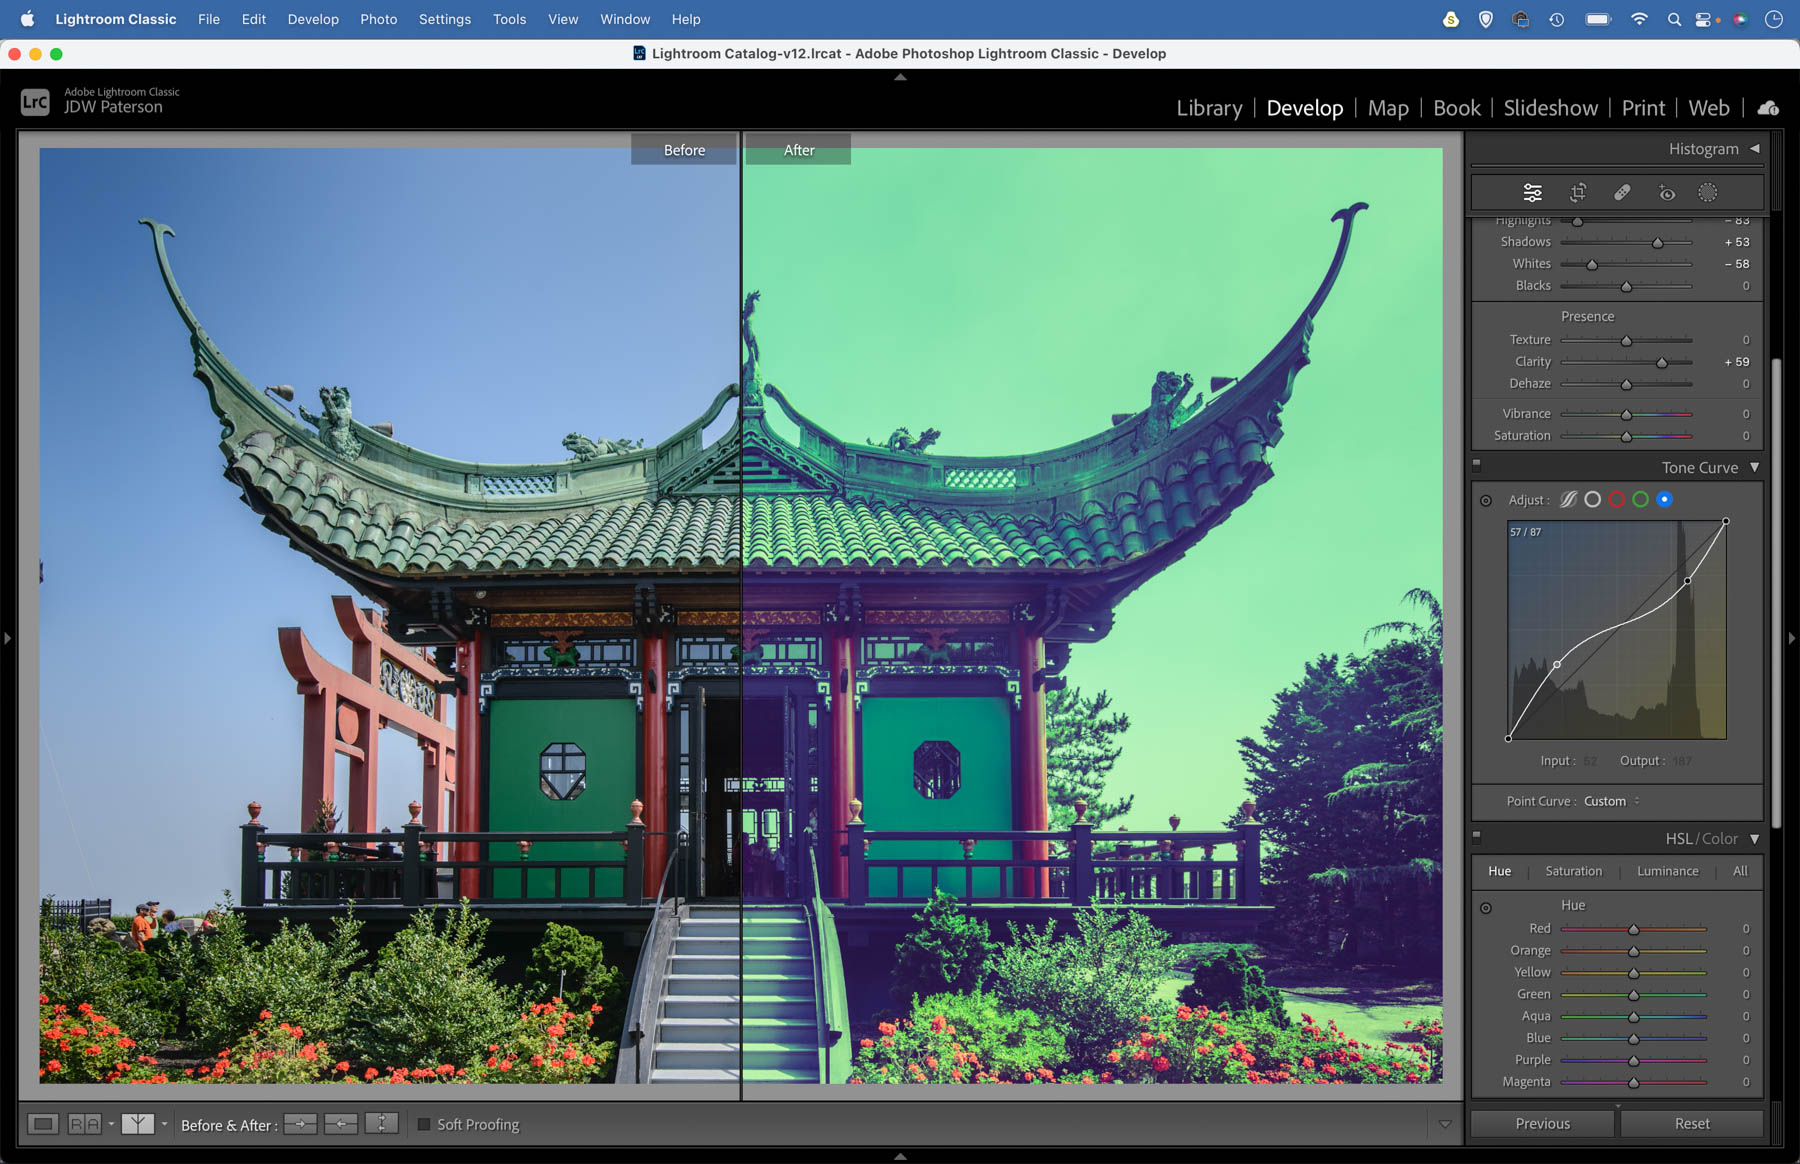Open the Lightroom Classic File menu
The width and height of the screenshot is (1800, 1164).
click(208, 19)
